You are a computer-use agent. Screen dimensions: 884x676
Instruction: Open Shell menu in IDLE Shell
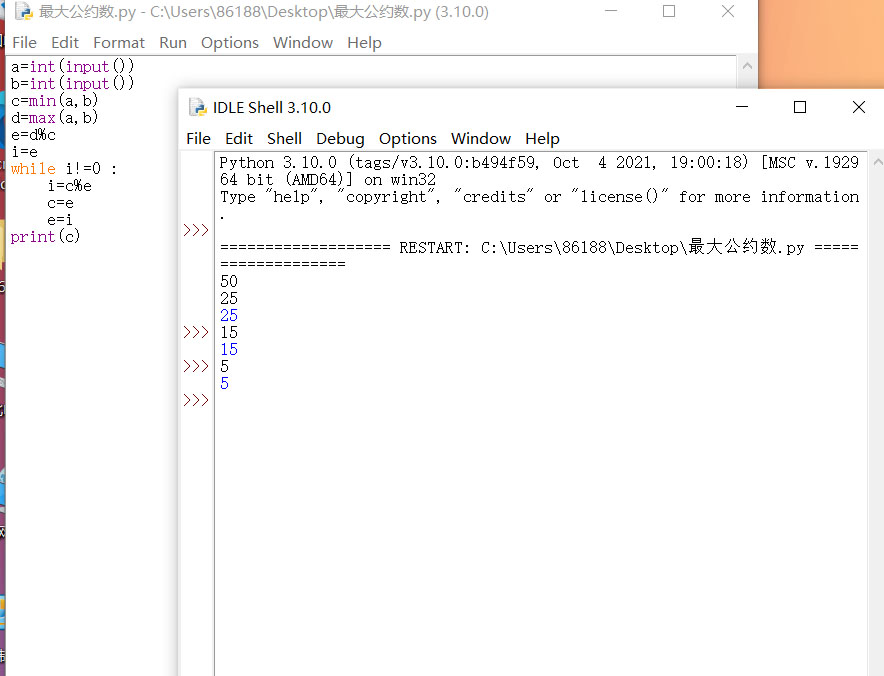pyautogui.click(x=284, y=139)
